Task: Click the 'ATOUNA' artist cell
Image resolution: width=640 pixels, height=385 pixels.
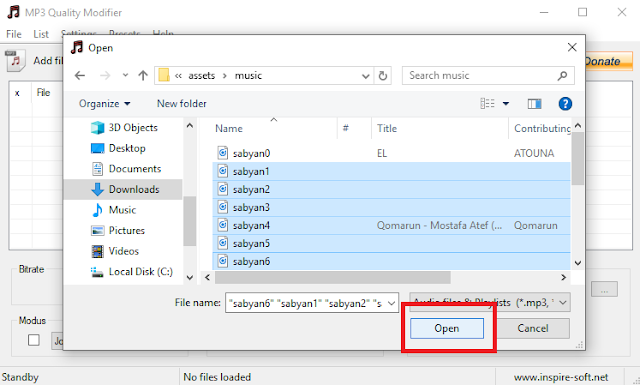Action: pos(534,153)
